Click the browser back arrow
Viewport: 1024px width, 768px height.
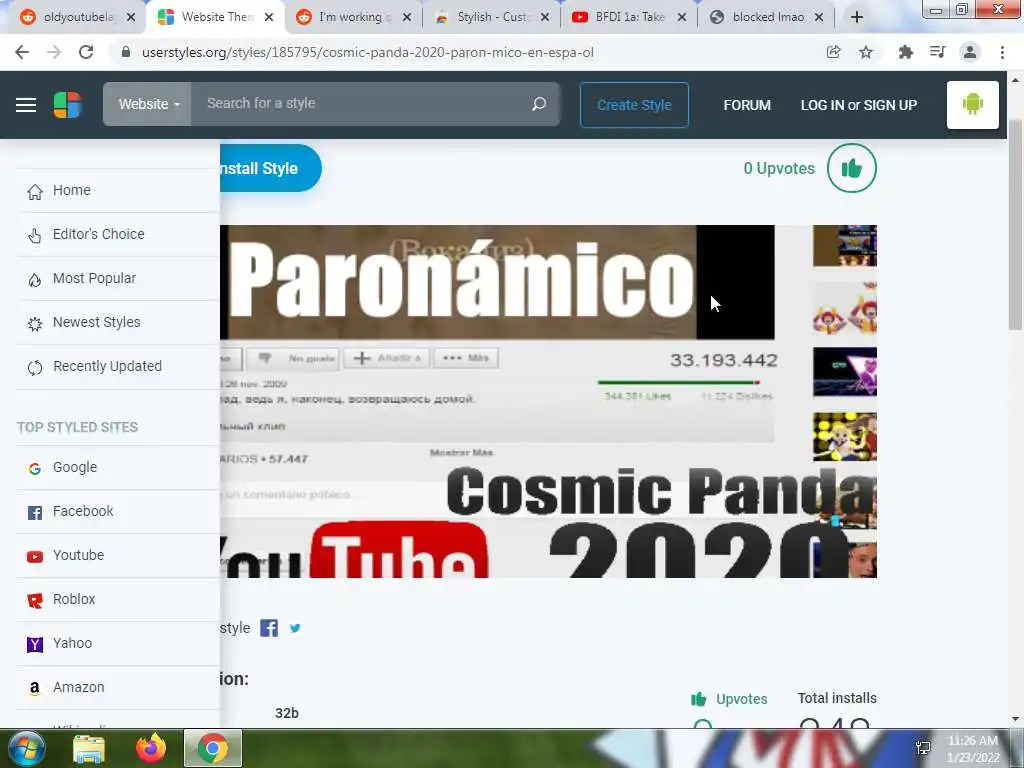pyautogui.click(x=22, y=52)
